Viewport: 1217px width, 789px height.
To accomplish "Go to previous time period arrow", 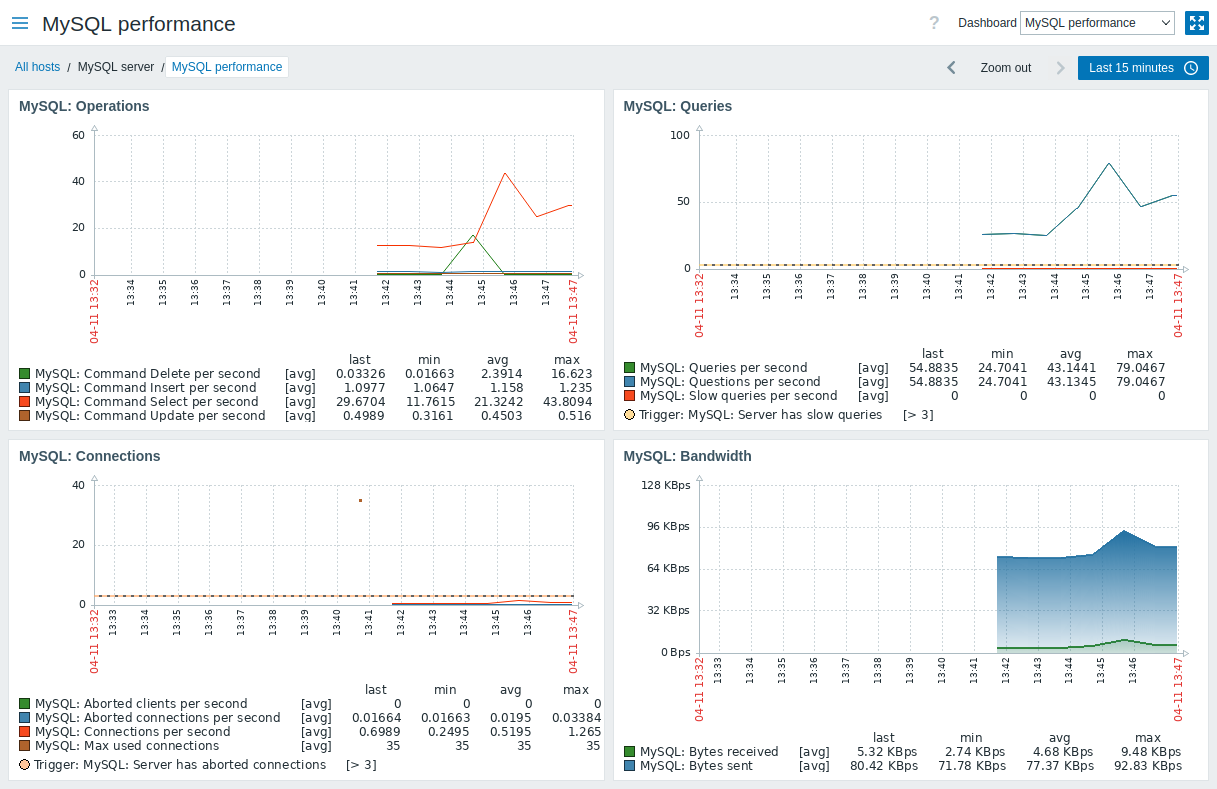I will coord(952,68).
